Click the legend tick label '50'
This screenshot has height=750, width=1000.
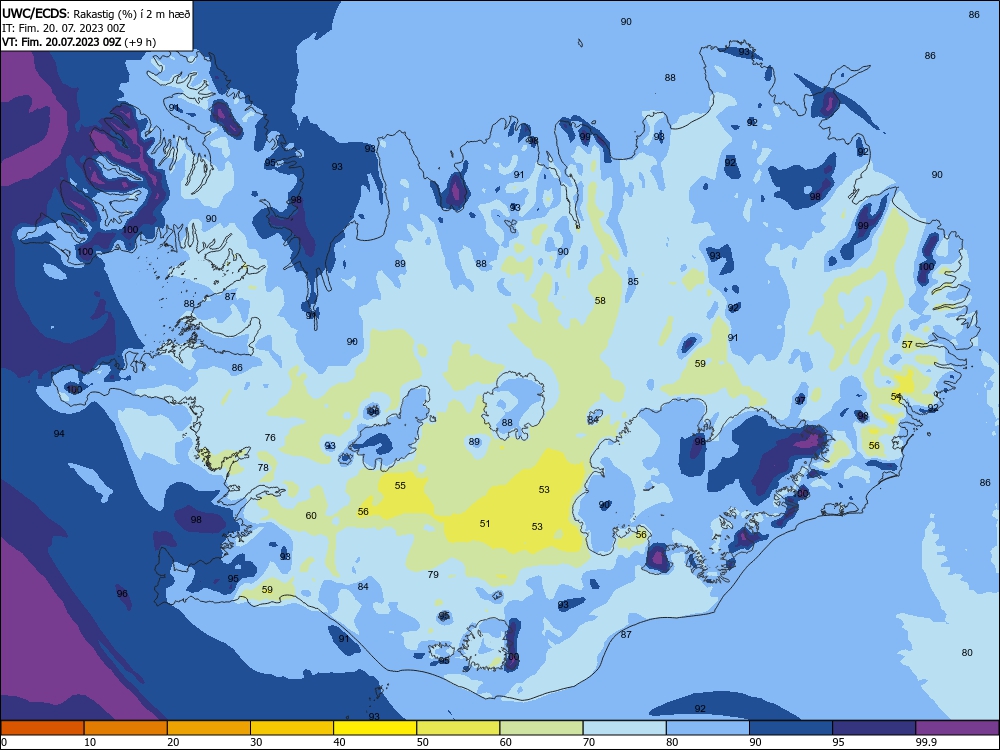(x=422, y=742)
